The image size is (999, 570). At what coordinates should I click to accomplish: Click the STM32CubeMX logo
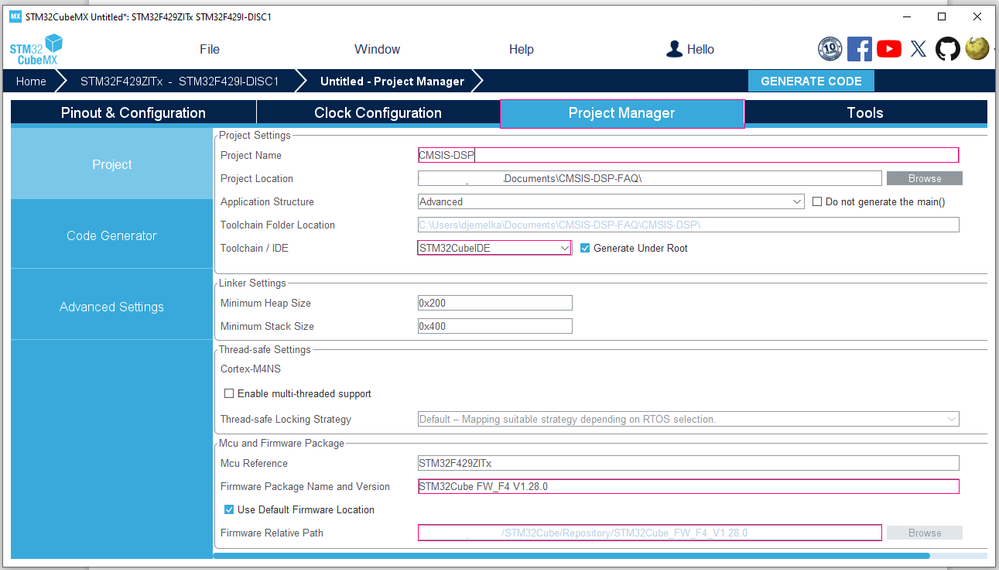[36, 50]
